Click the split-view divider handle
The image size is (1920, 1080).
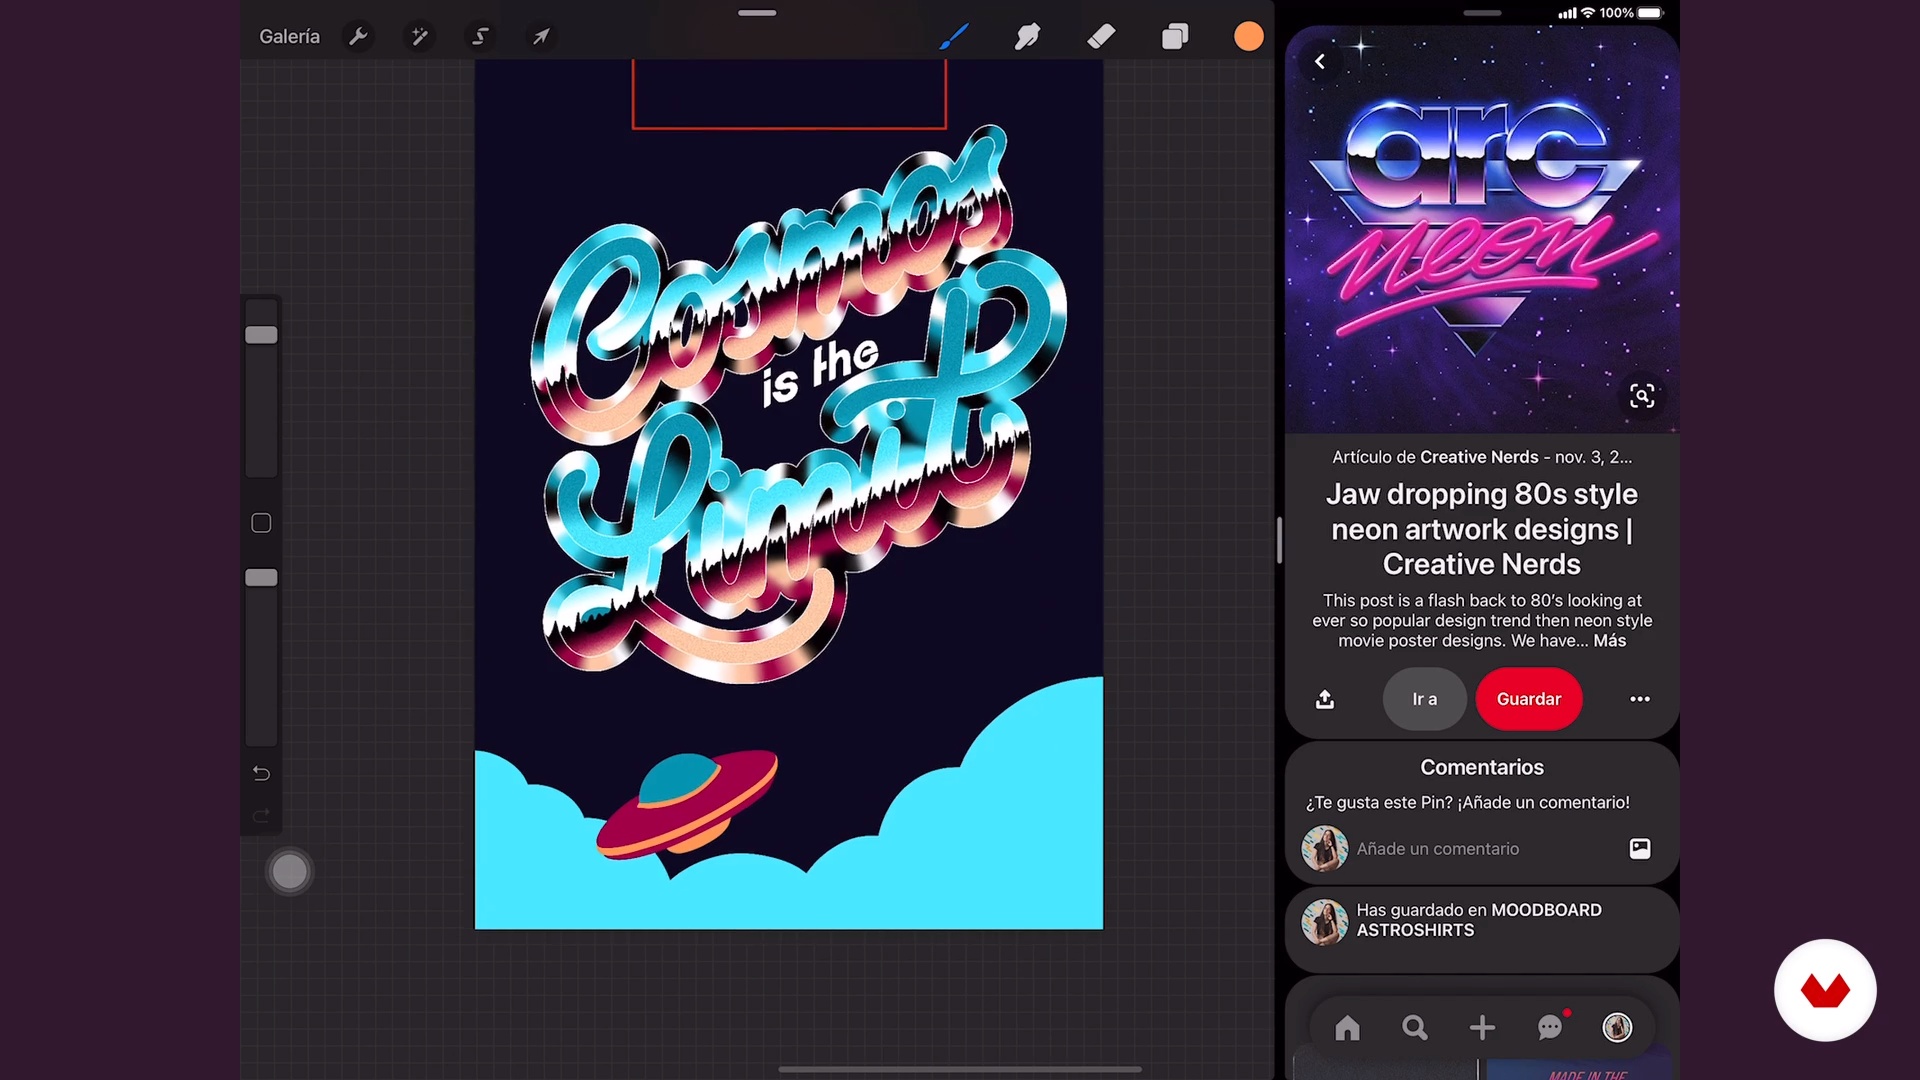pyautogui.click(x=1279, y=541)
